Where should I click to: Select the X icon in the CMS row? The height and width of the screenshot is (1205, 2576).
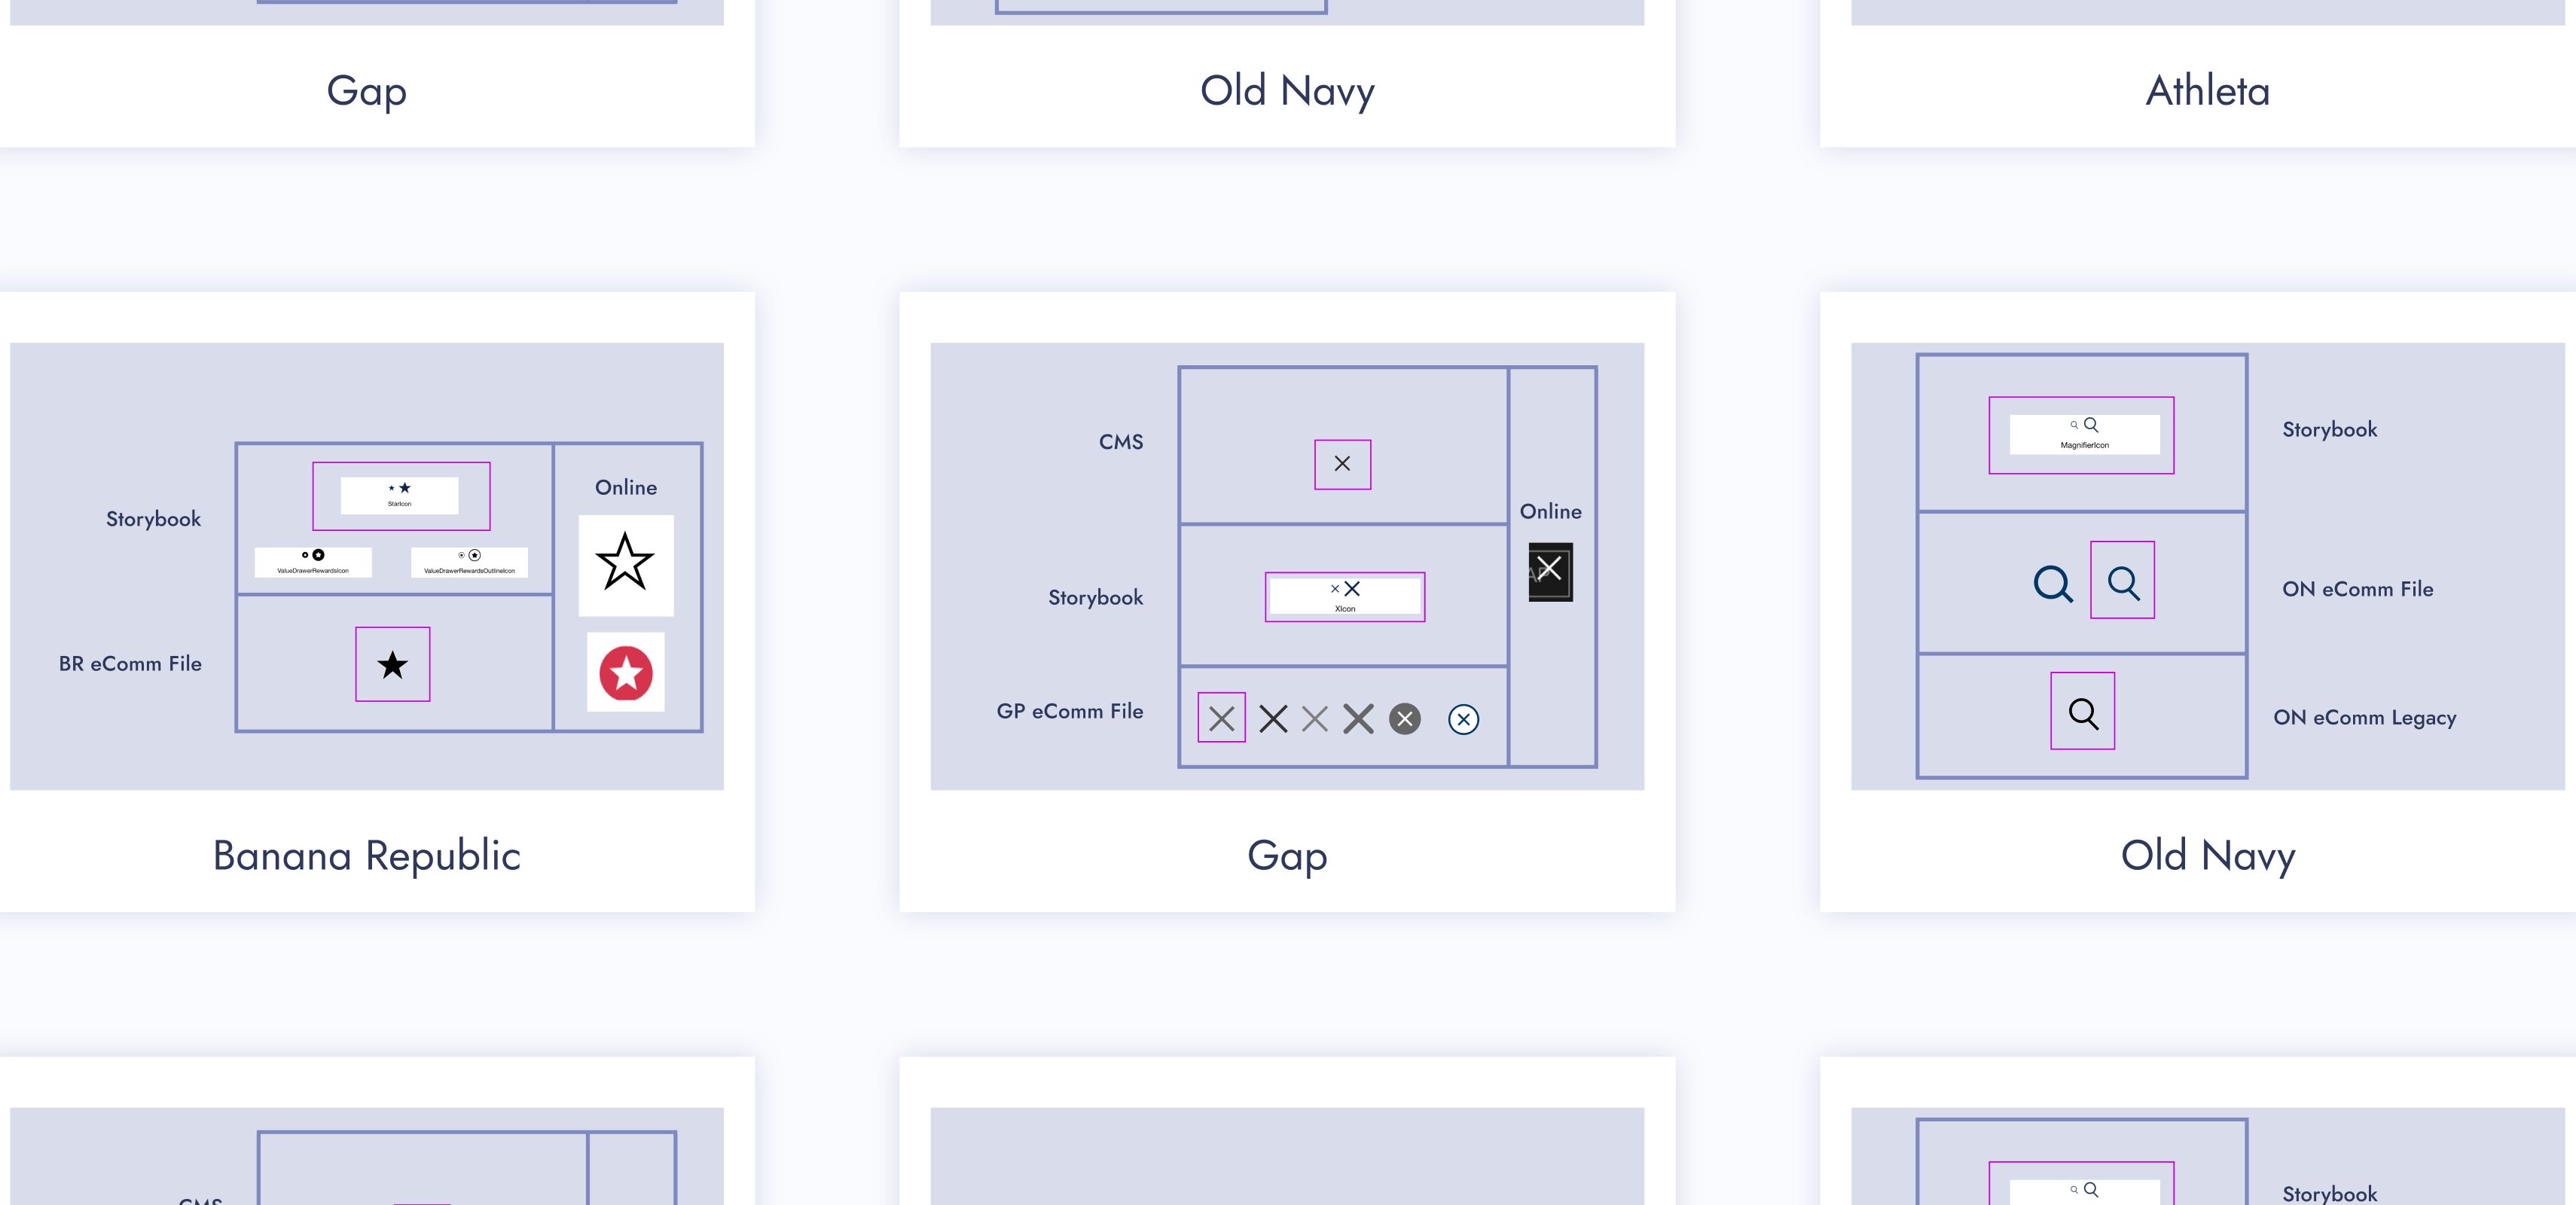coord(1342,464)
